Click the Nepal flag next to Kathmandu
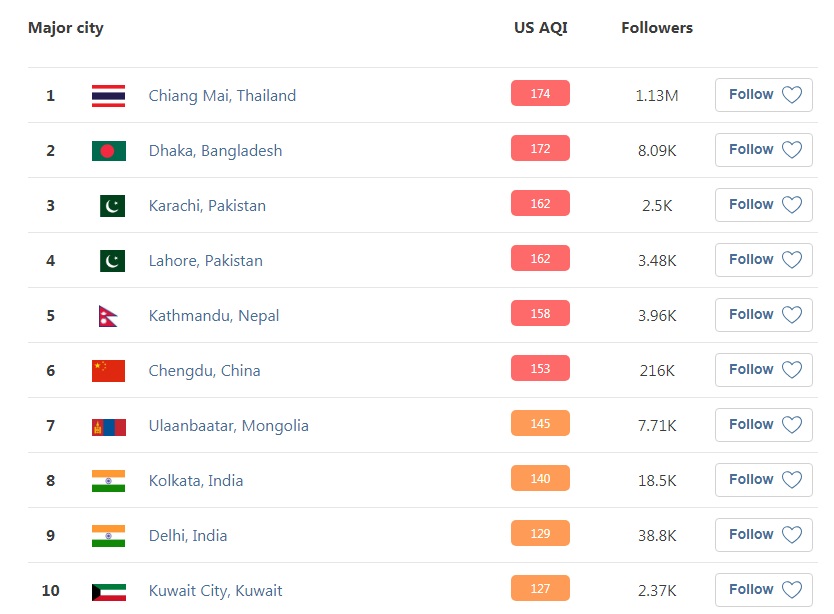This screenshot has width=834, height=614. point(107,316)
